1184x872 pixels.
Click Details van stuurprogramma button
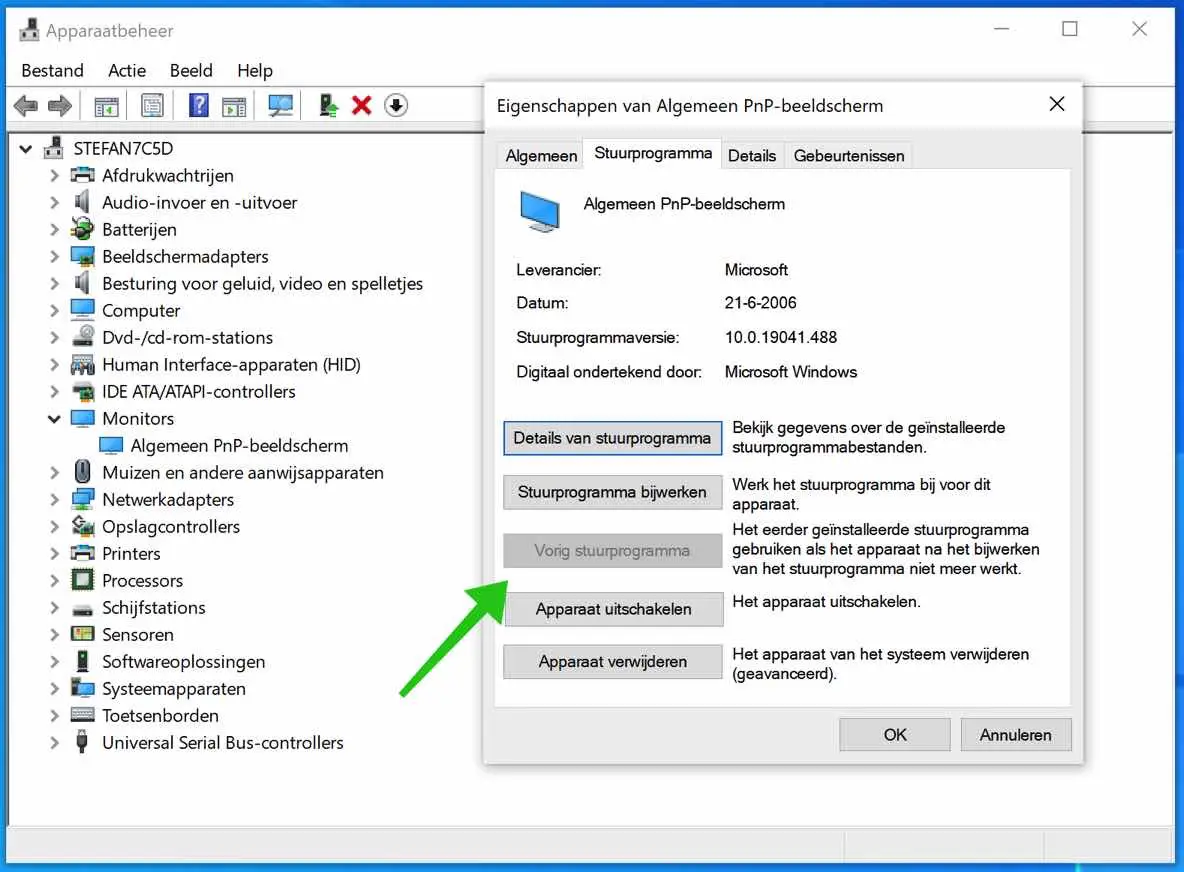pyautogui.click(x=612, y=438)
